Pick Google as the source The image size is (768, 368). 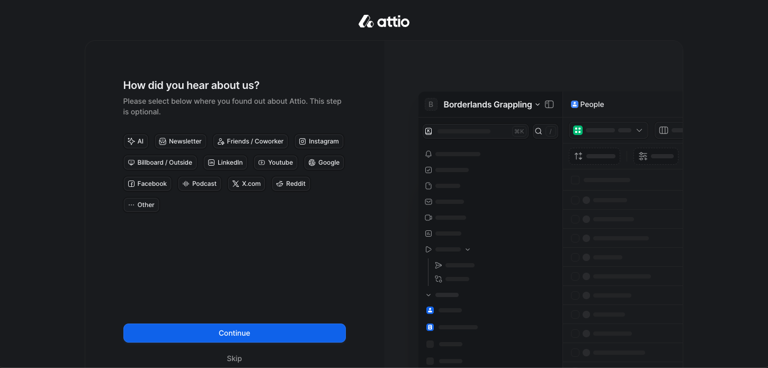click(324, 163)
